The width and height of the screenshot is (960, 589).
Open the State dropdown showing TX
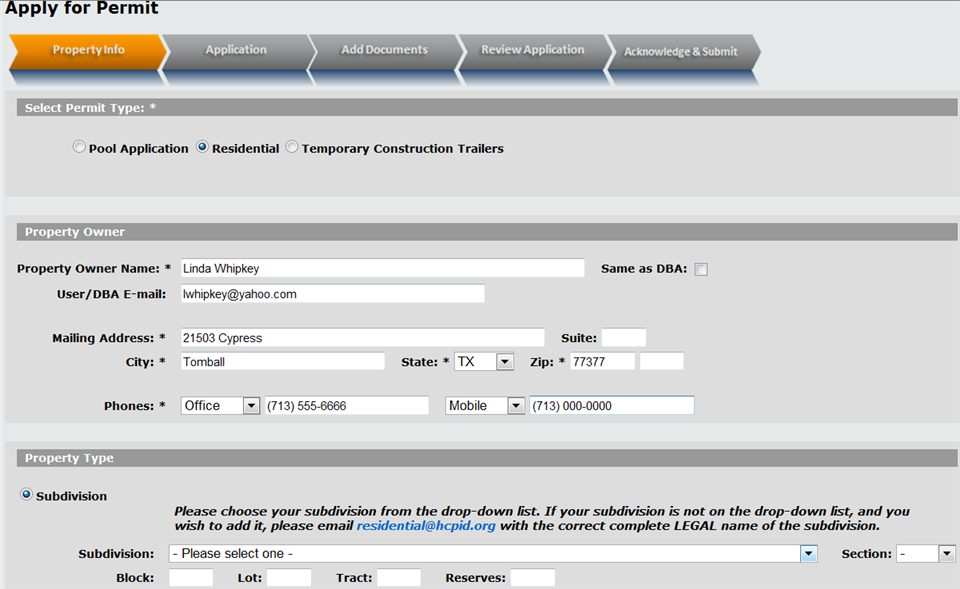484,362
